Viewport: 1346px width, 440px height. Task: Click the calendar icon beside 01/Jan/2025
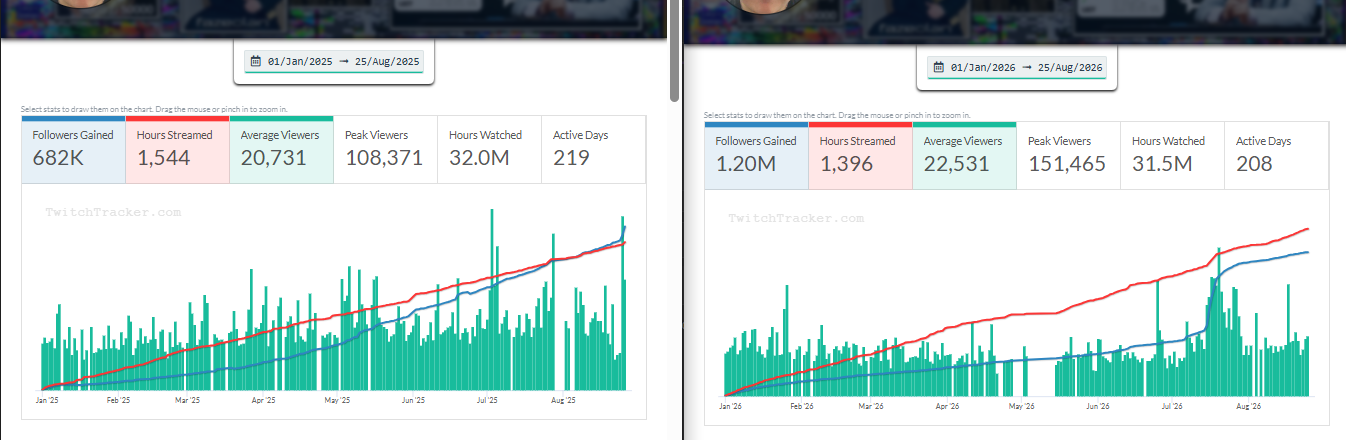pos(256,62)
